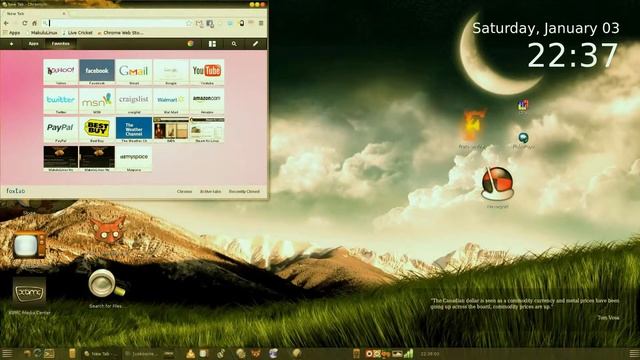This screenshot has height=360, width=640.
Task: Go to the browser home page icon
Action: (x=34, y=23)
